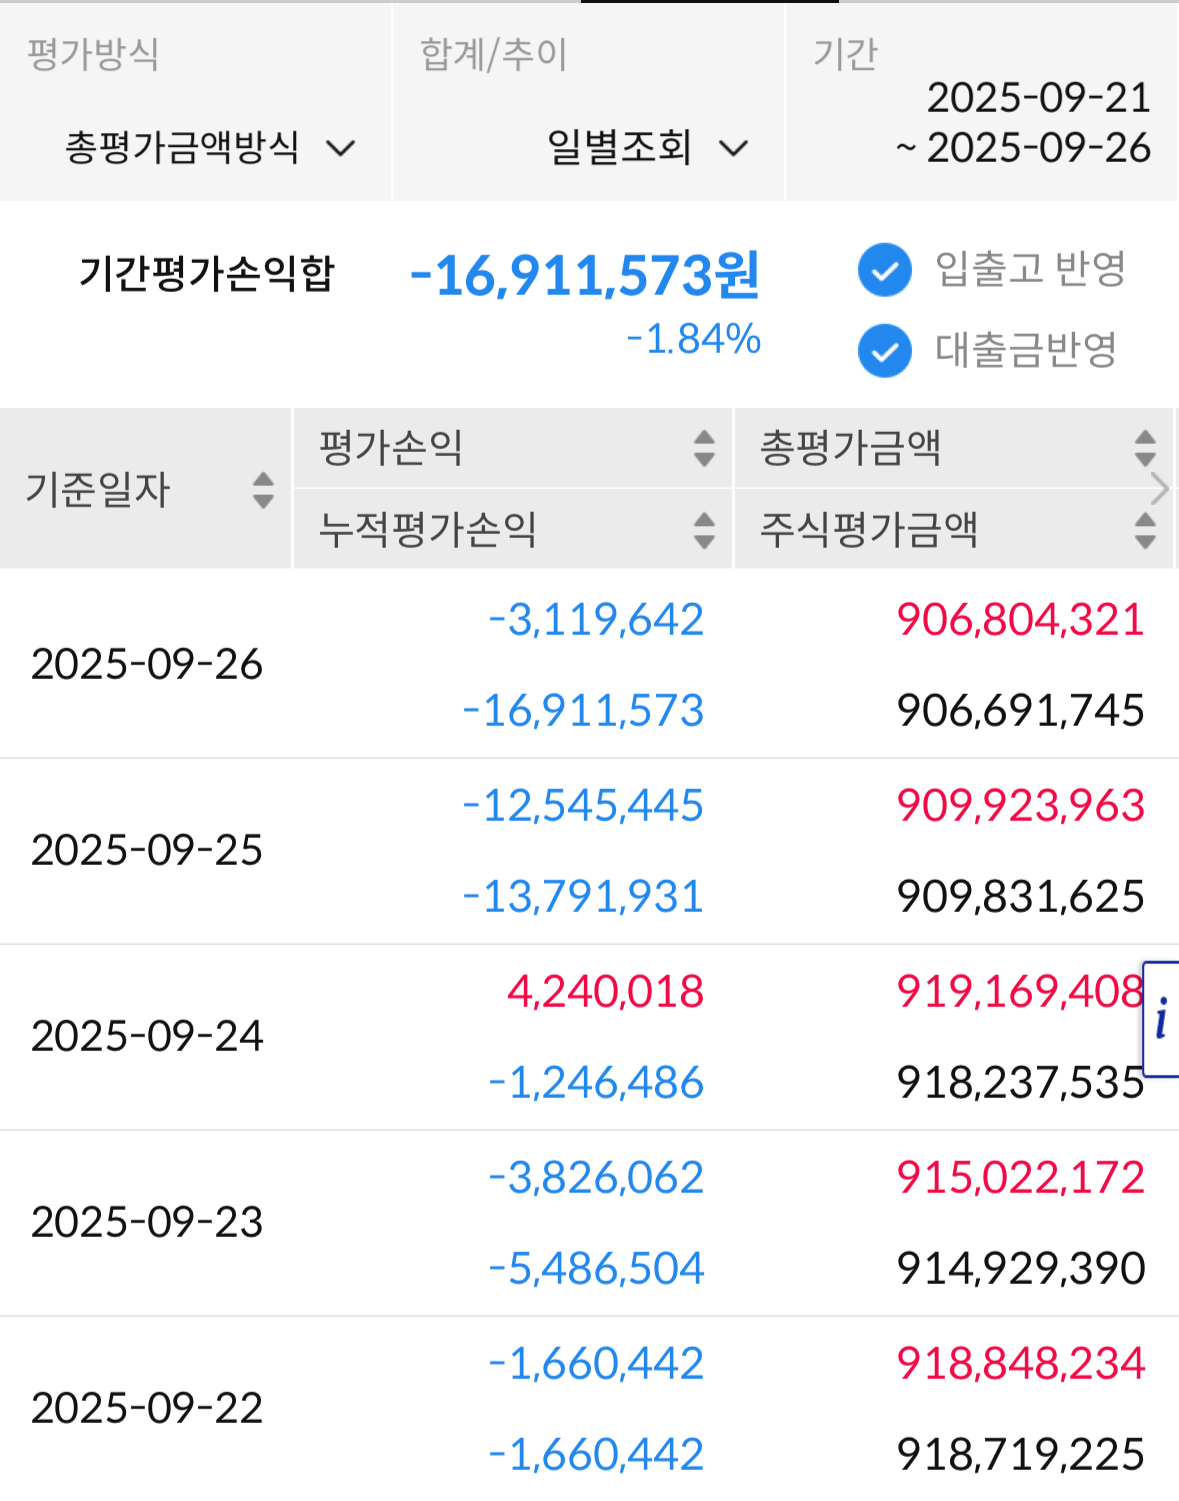Tap the 기간평가손익합 total -16,911,573원
Image resolution: width=1179 pixels, height=1501 pixels.
(585, 275)
